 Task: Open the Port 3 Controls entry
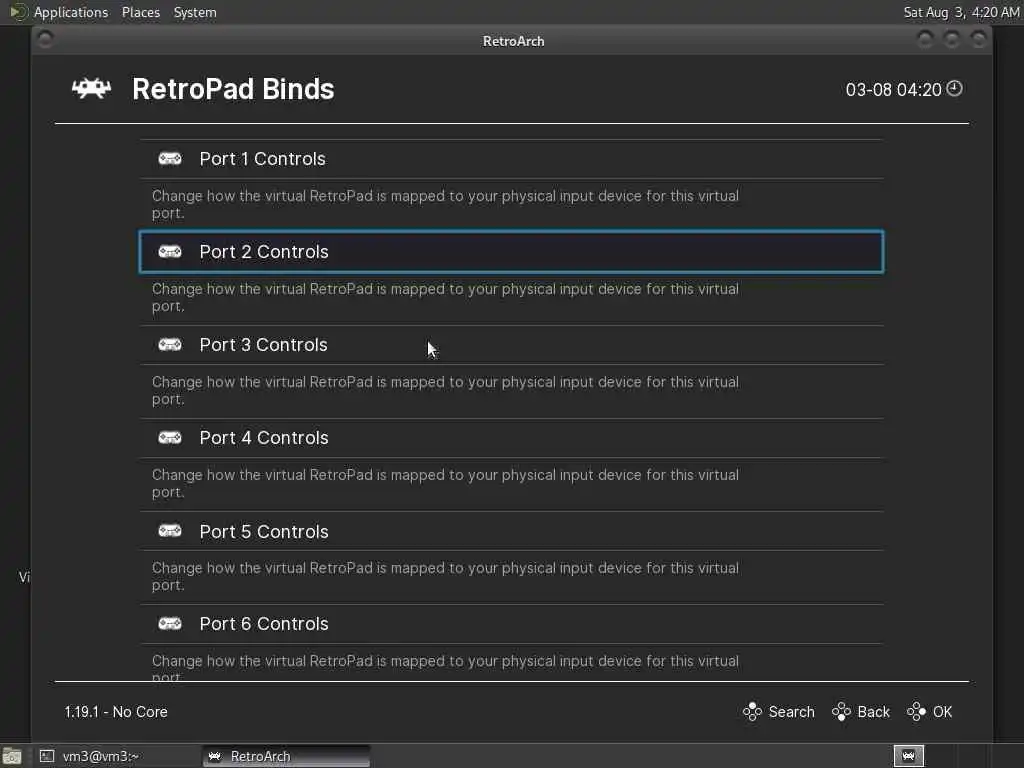tap(263, 345)
